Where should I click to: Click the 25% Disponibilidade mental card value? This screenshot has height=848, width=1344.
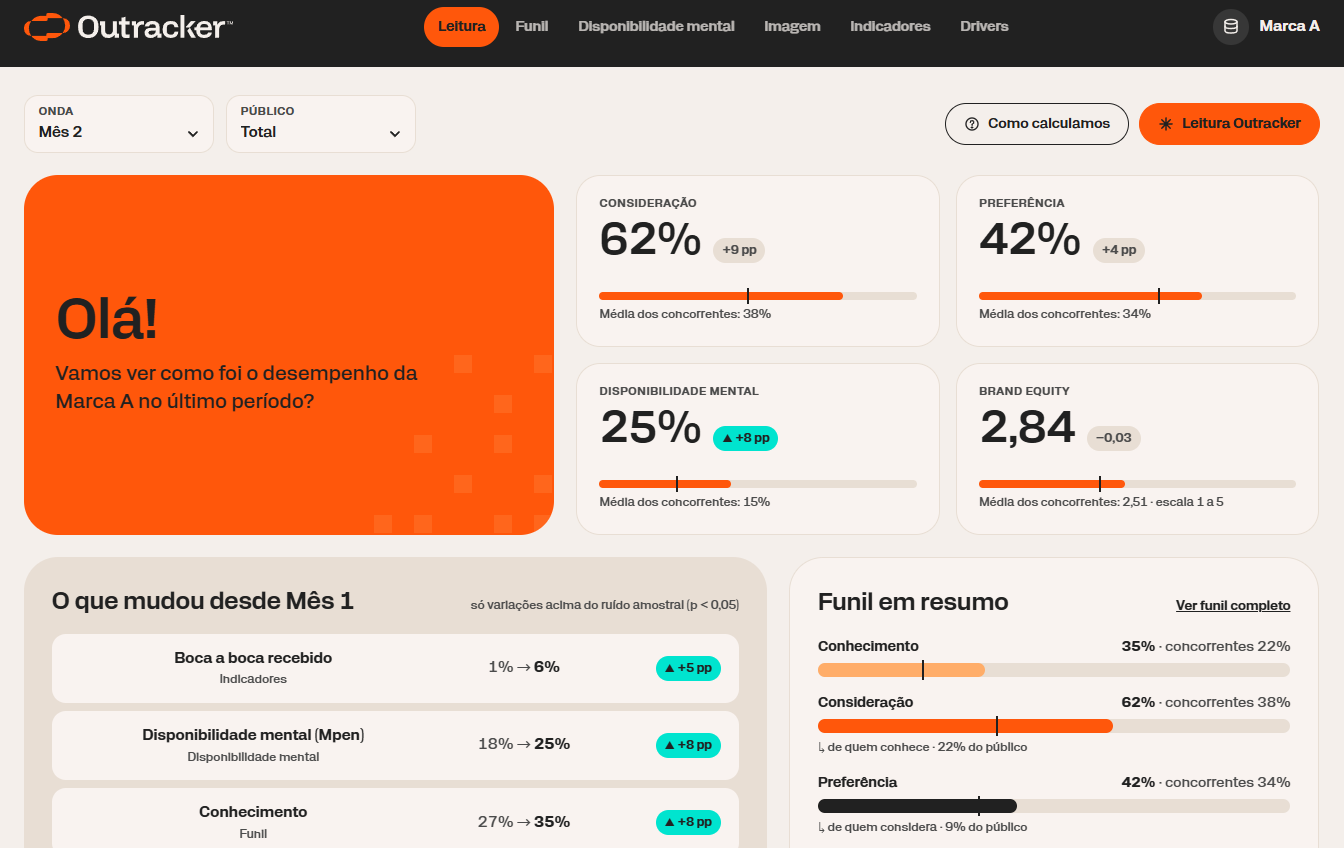pos(650,428)
